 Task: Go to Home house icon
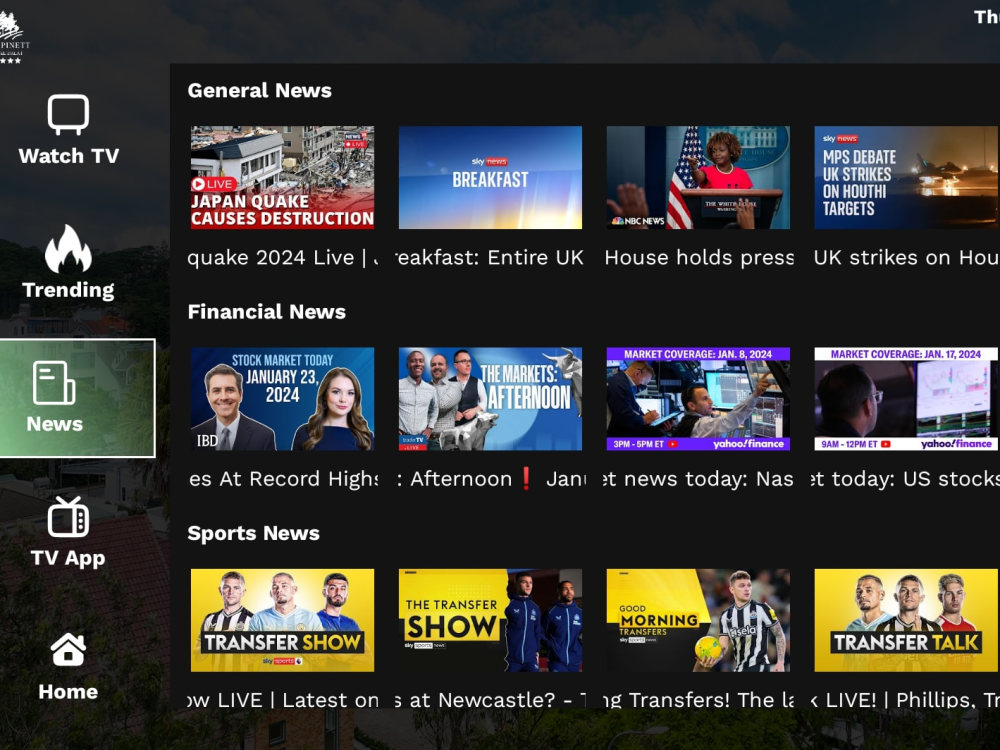(x=68, y=649)
